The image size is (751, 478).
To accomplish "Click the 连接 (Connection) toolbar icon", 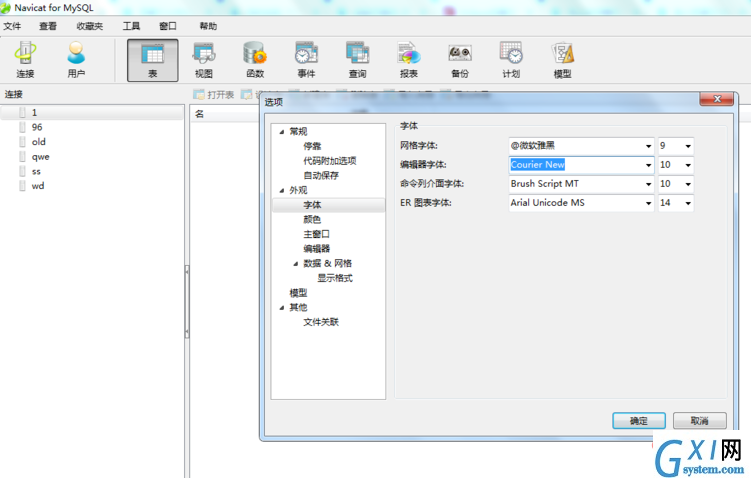I will point(25,60).
